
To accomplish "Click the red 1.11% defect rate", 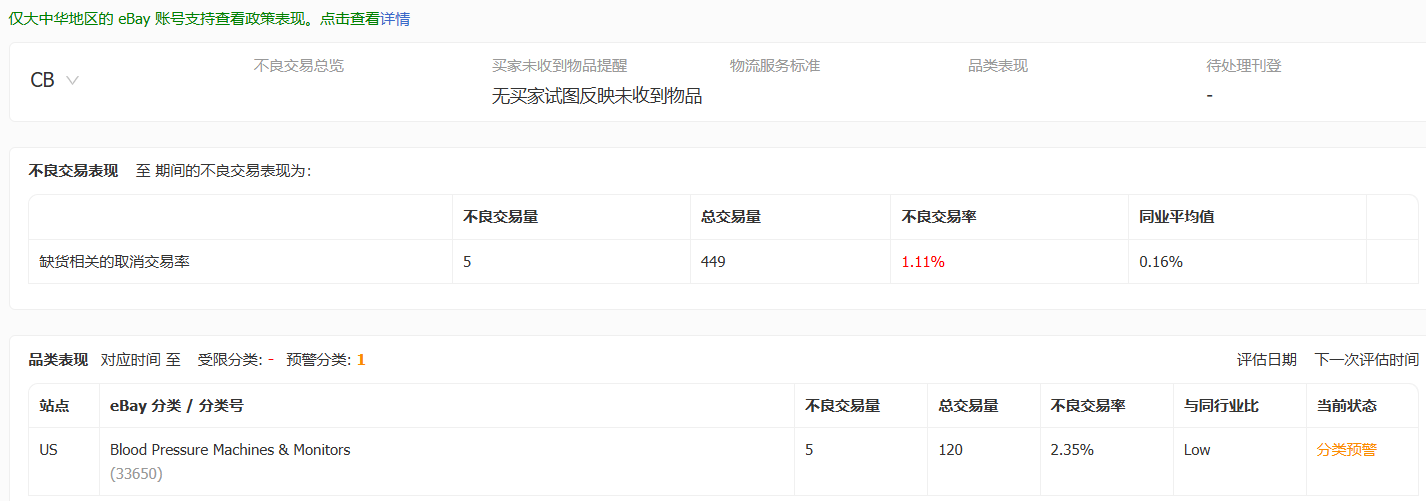I will [922, 262].
